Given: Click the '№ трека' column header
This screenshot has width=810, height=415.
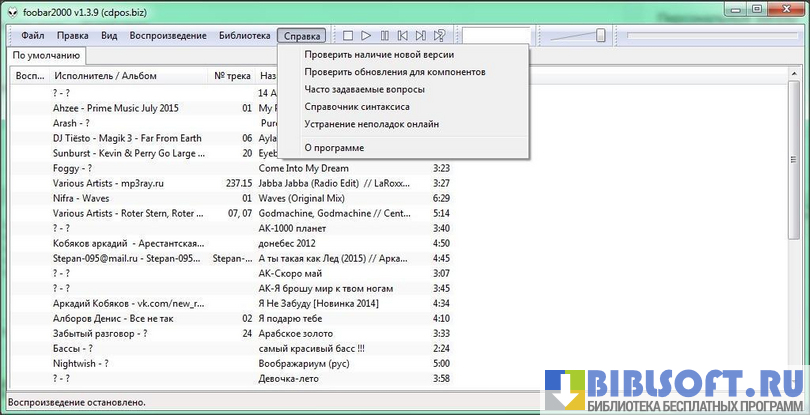Looking at the screenshot, I should 231,76.
